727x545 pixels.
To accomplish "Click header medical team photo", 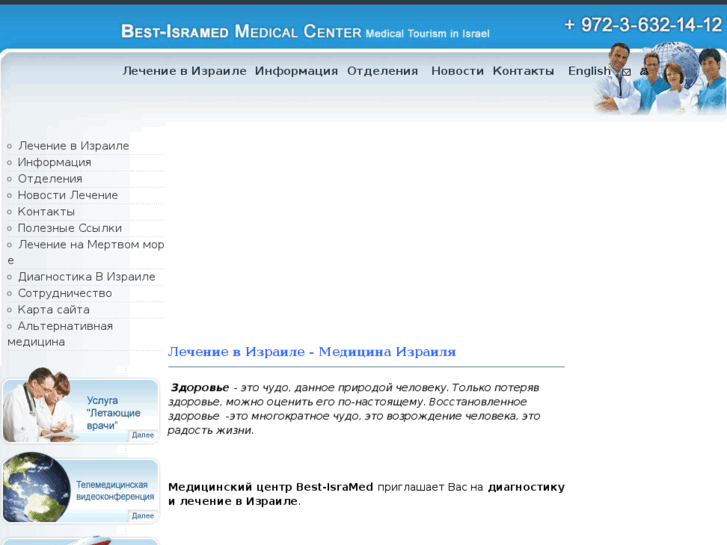I will tap(659, 79).
